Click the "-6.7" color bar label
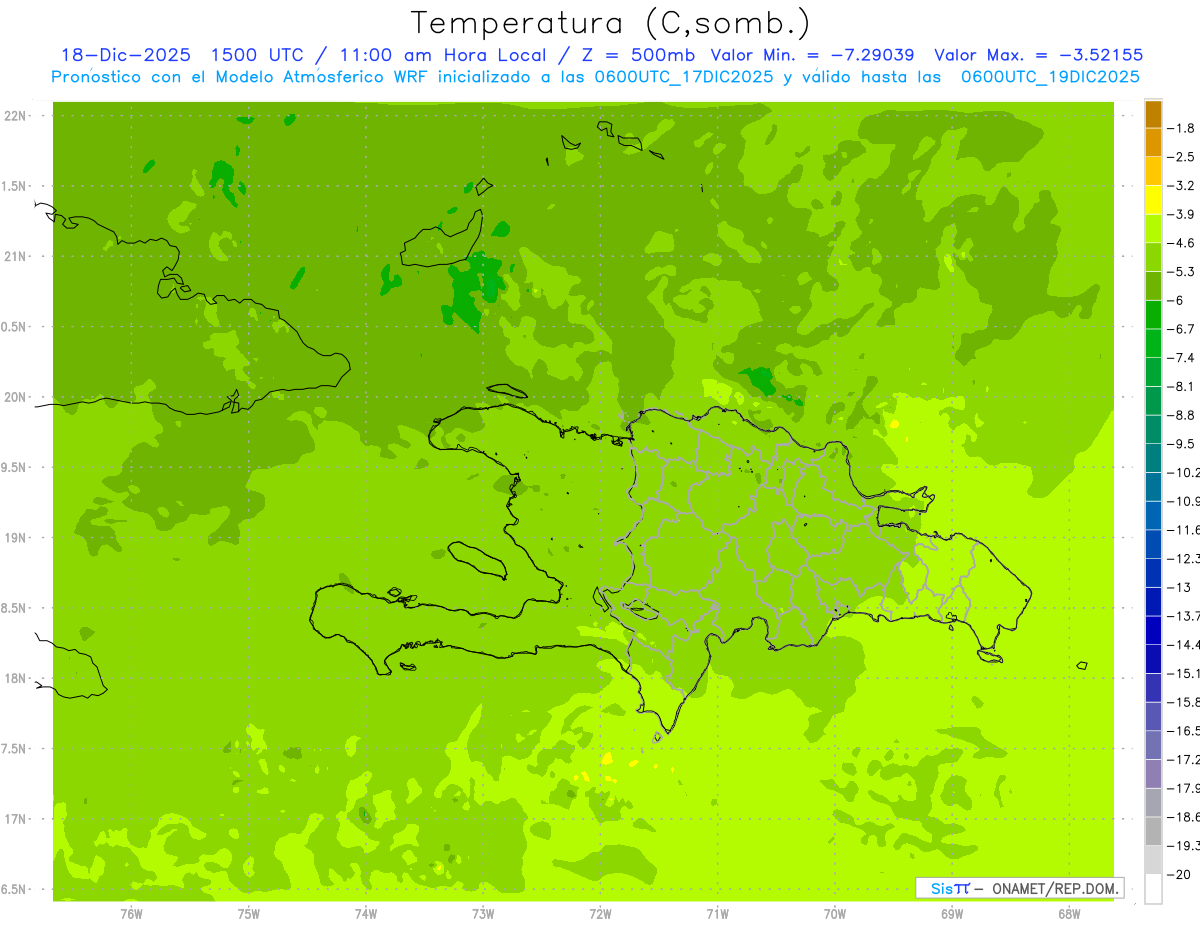 (1182, 329)
